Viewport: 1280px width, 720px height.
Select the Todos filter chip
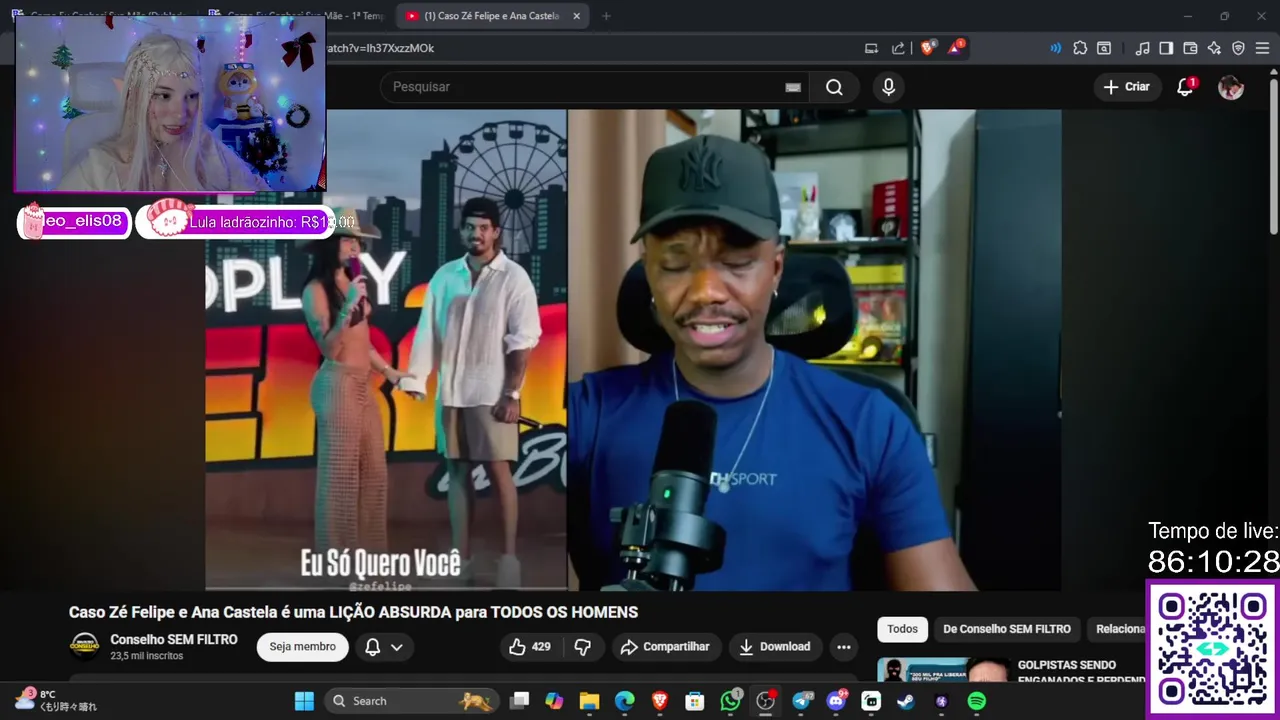click(x=902, y=629)
